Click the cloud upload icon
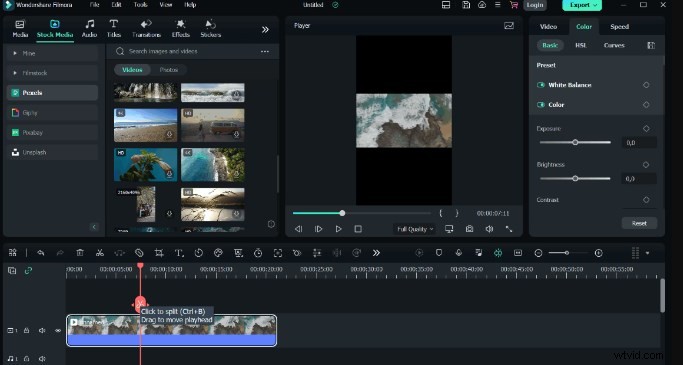 point(482,5)
